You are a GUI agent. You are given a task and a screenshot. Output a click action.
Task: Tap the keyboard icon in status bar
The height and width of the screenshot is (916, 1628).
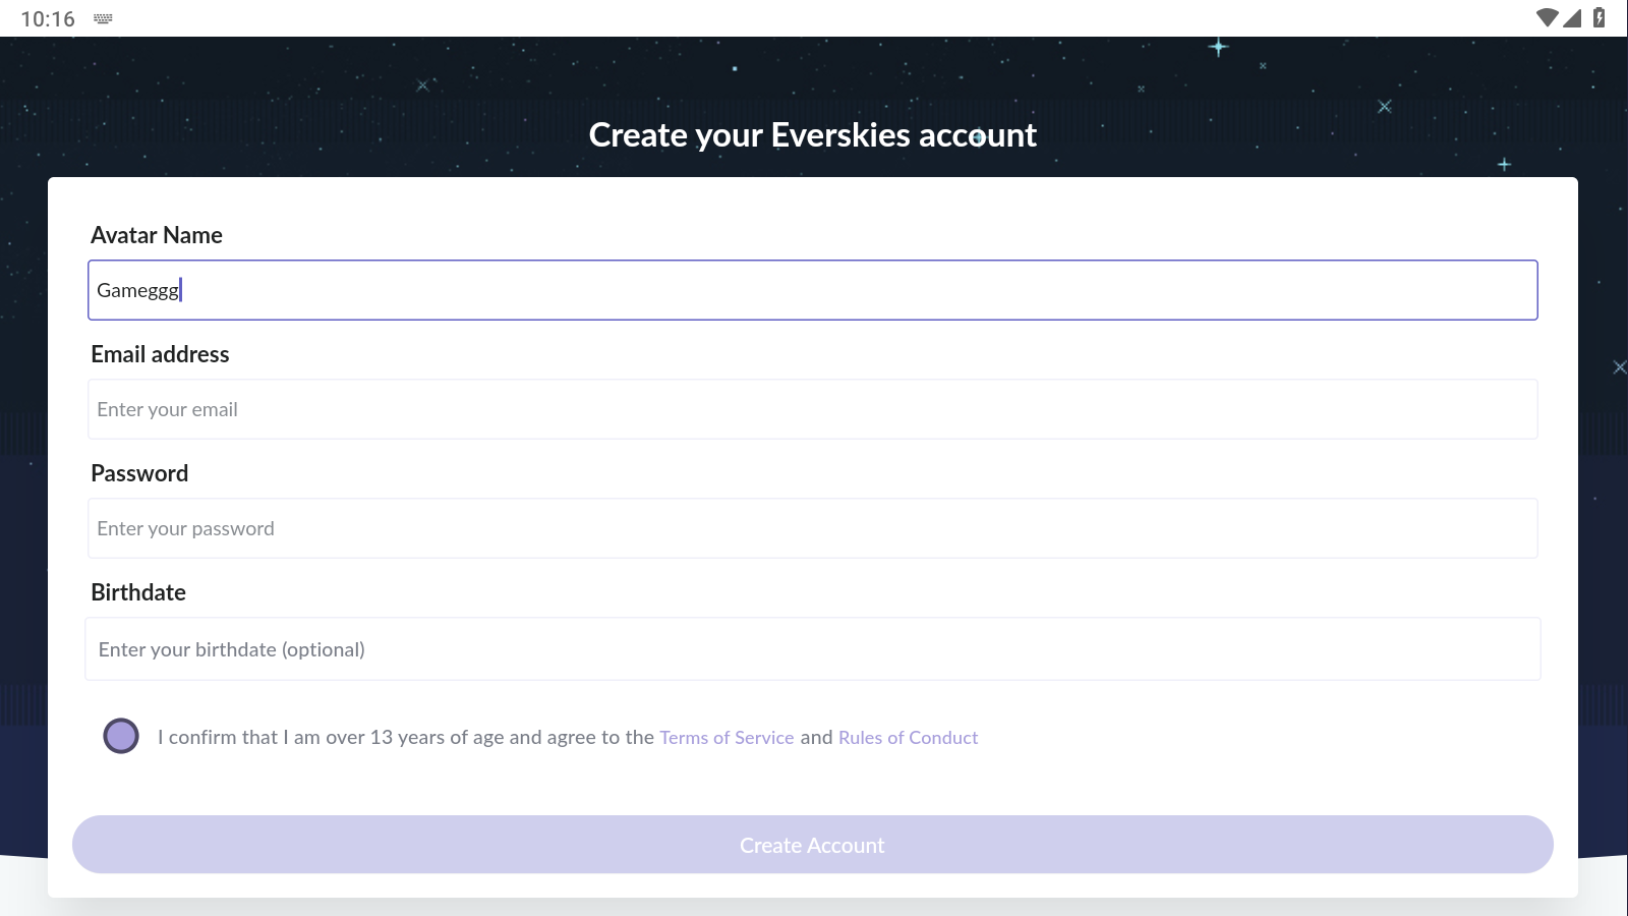coord(103,19)
